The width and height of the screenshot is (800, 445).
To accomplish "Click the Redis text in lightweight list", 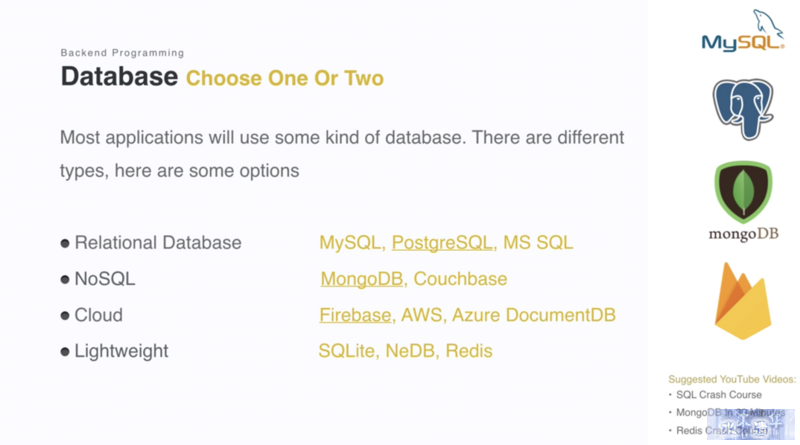I will (x=469, y=351).
